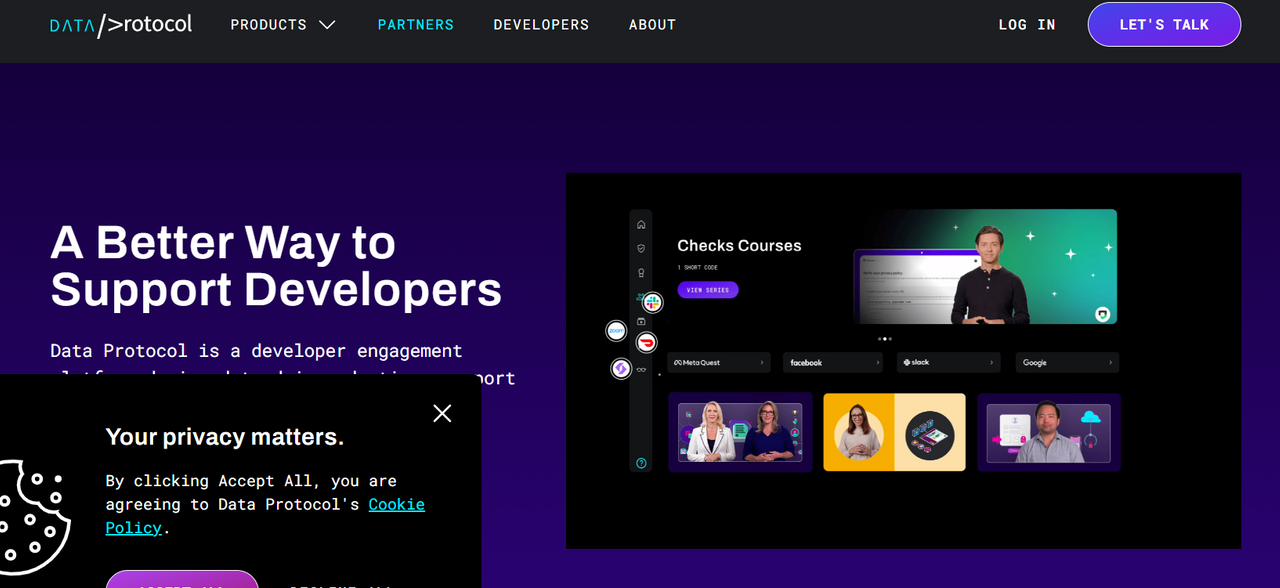Dismiss the privacy banner with the X
Image resolution: width=1280 pixels, height=588 pixels.
[x=442, y=413]
